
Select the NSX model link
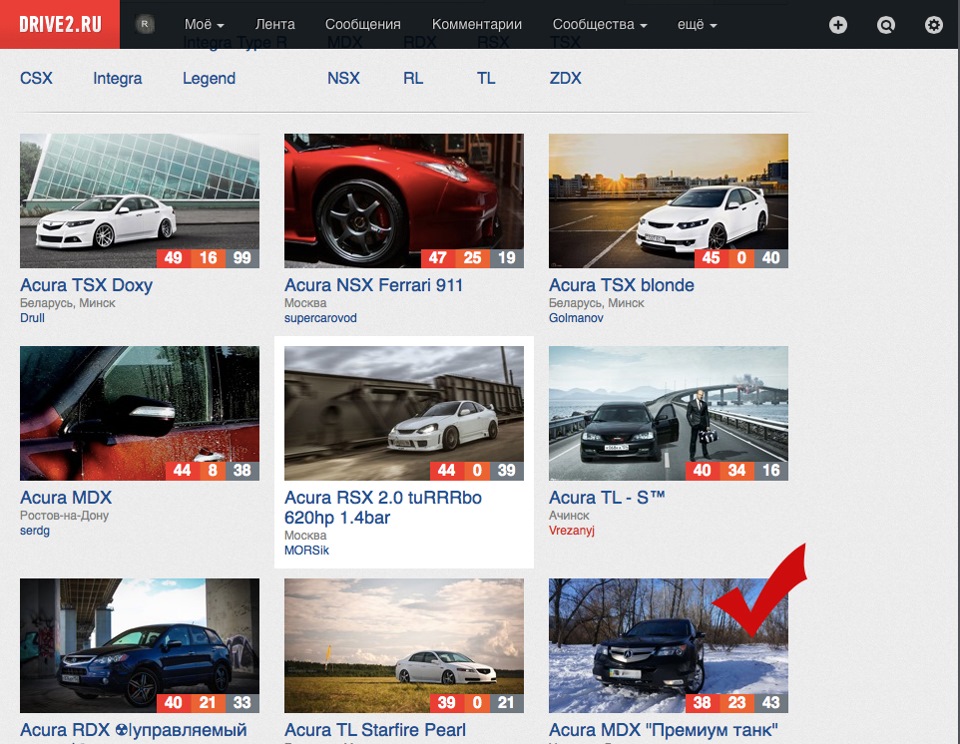click(343, 78)
